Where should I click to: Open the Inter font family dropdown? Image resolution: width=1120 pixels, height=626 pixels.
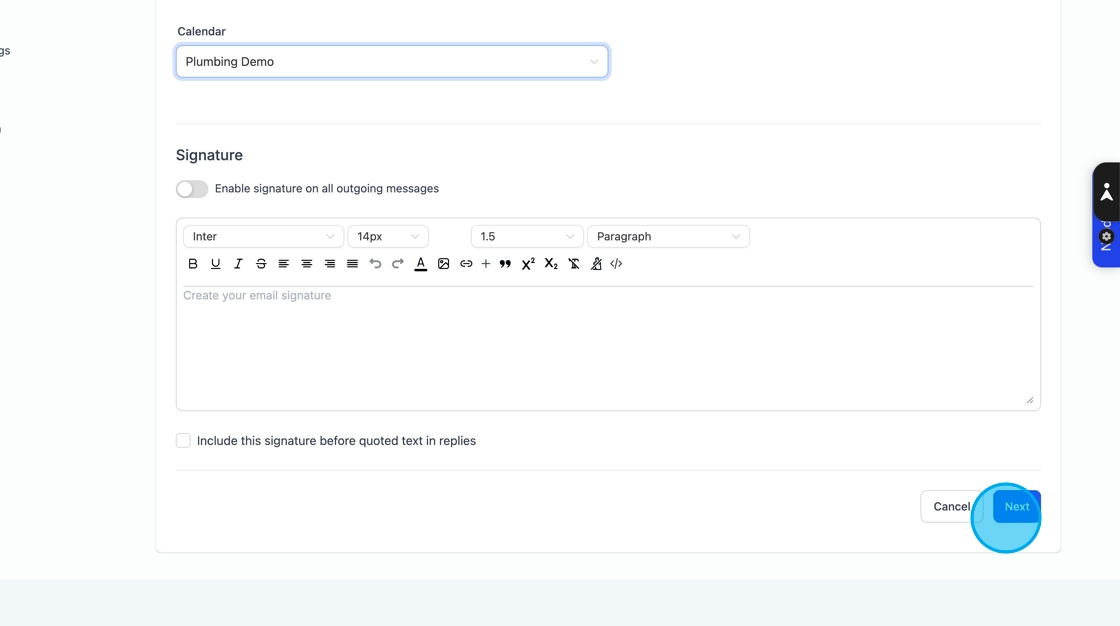[x=263, y=237]
